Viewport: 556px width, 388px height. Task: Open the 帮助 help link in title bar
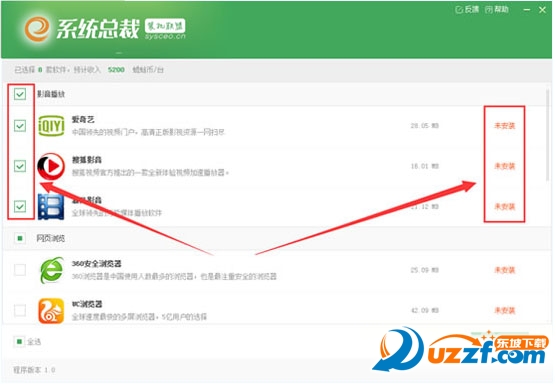pos(497,10)
